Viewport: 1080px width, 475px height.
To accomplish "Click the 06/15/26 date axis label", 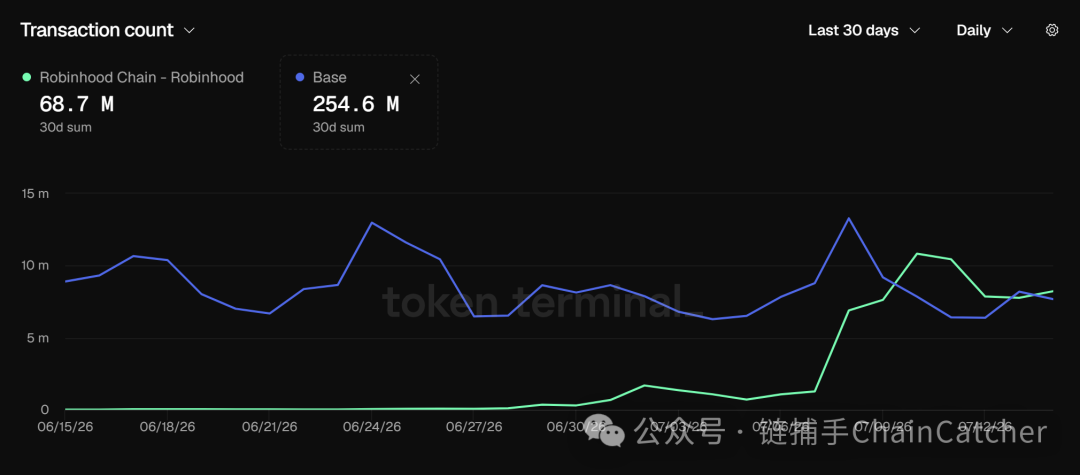I will click(64, 427).
